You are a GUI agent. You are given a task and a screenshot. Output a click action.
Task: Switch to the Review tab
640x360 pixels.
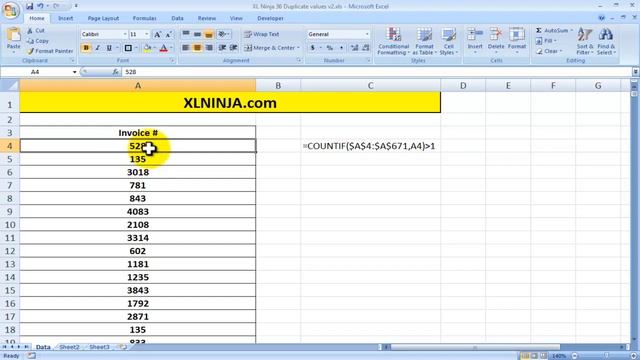[207, 18]
